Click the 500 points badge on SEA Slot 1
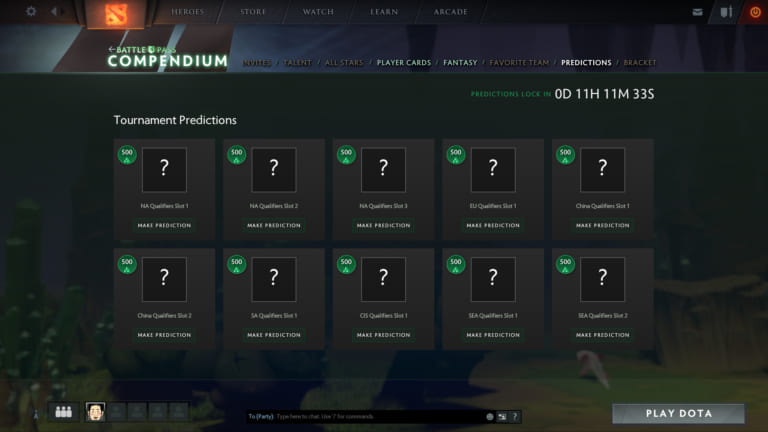This screenshot has width=768, height=432. click(x=456, y=265)
